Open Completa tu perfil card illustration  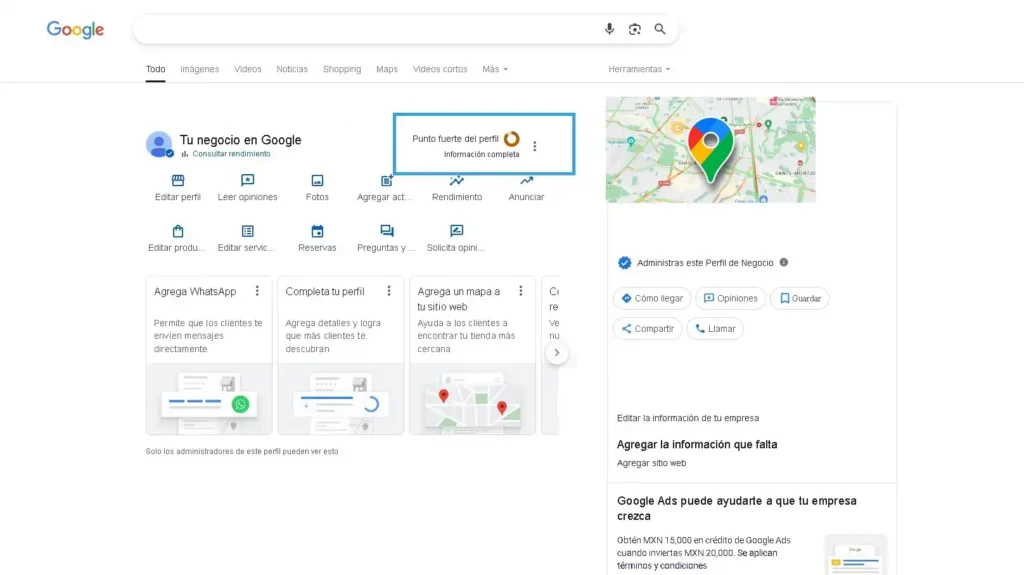(341, 399)
